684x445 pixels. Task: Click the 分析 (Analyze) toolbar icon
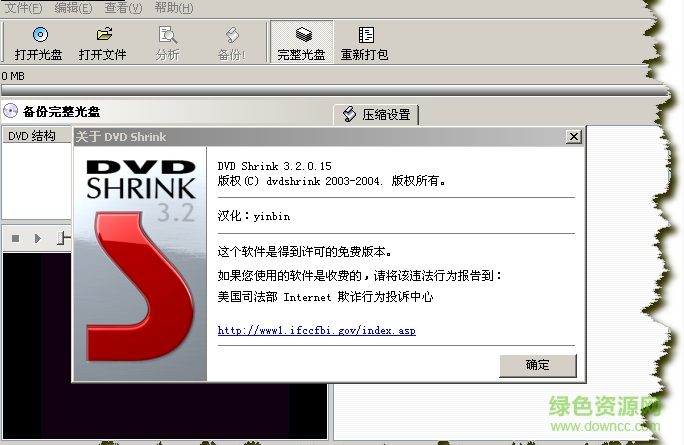point(168,43)
